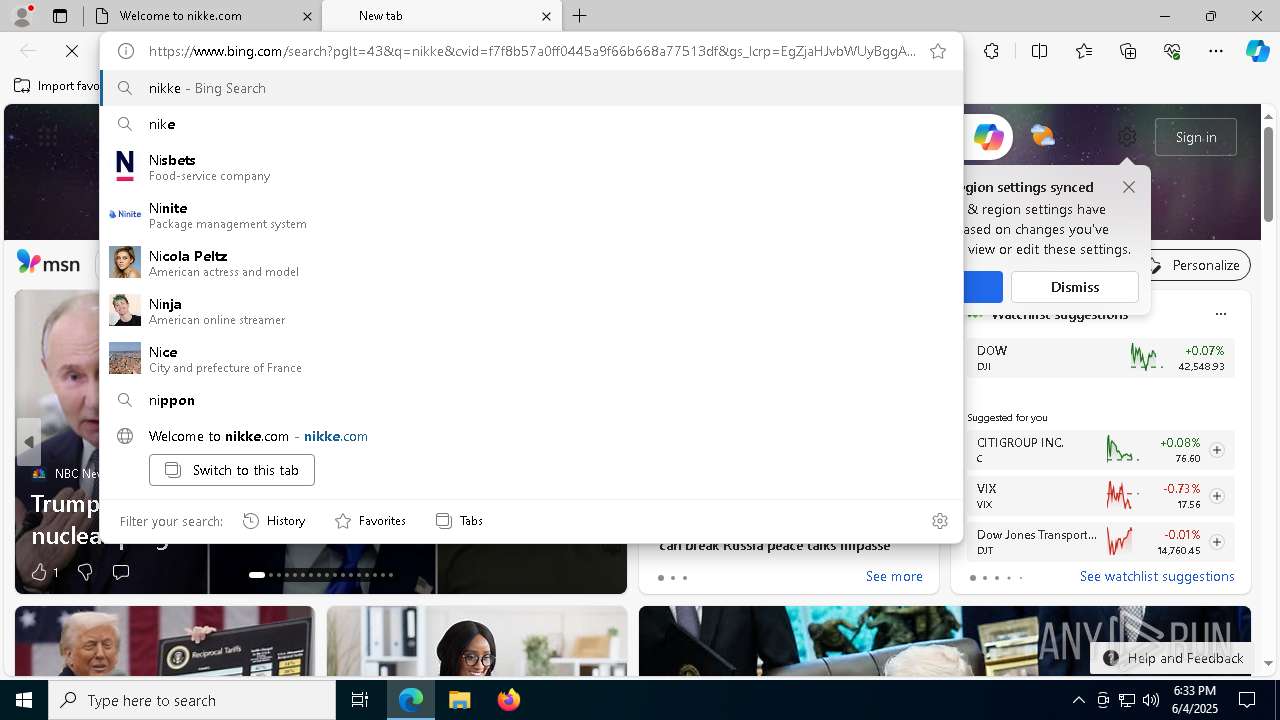Open the MSN logo

[x=48, y=263]
